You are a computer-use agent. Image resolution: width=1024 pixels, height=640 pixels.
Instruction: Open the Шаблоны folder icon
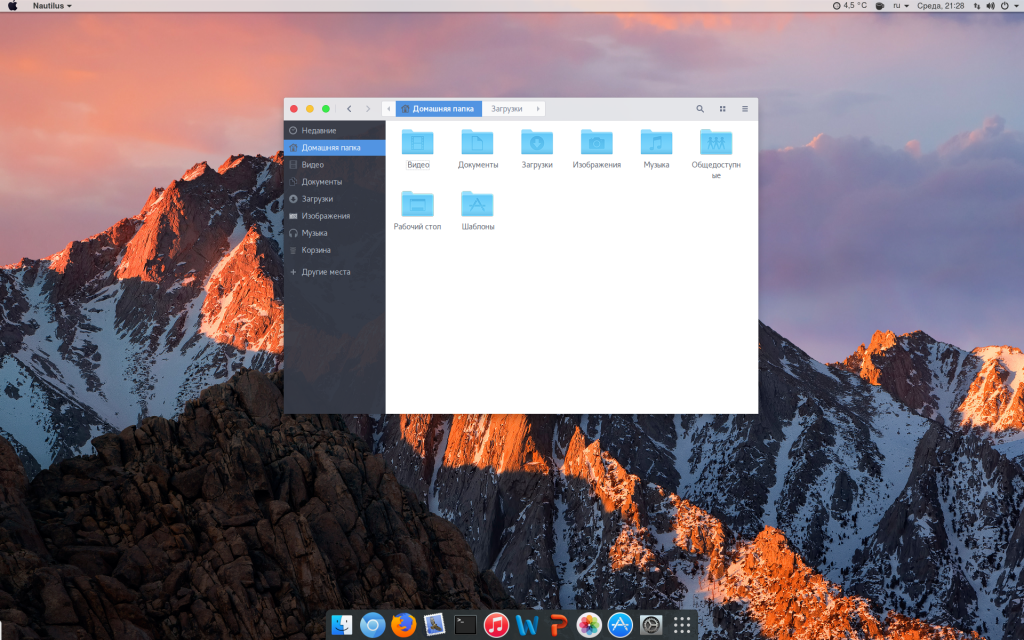point(477,204)
